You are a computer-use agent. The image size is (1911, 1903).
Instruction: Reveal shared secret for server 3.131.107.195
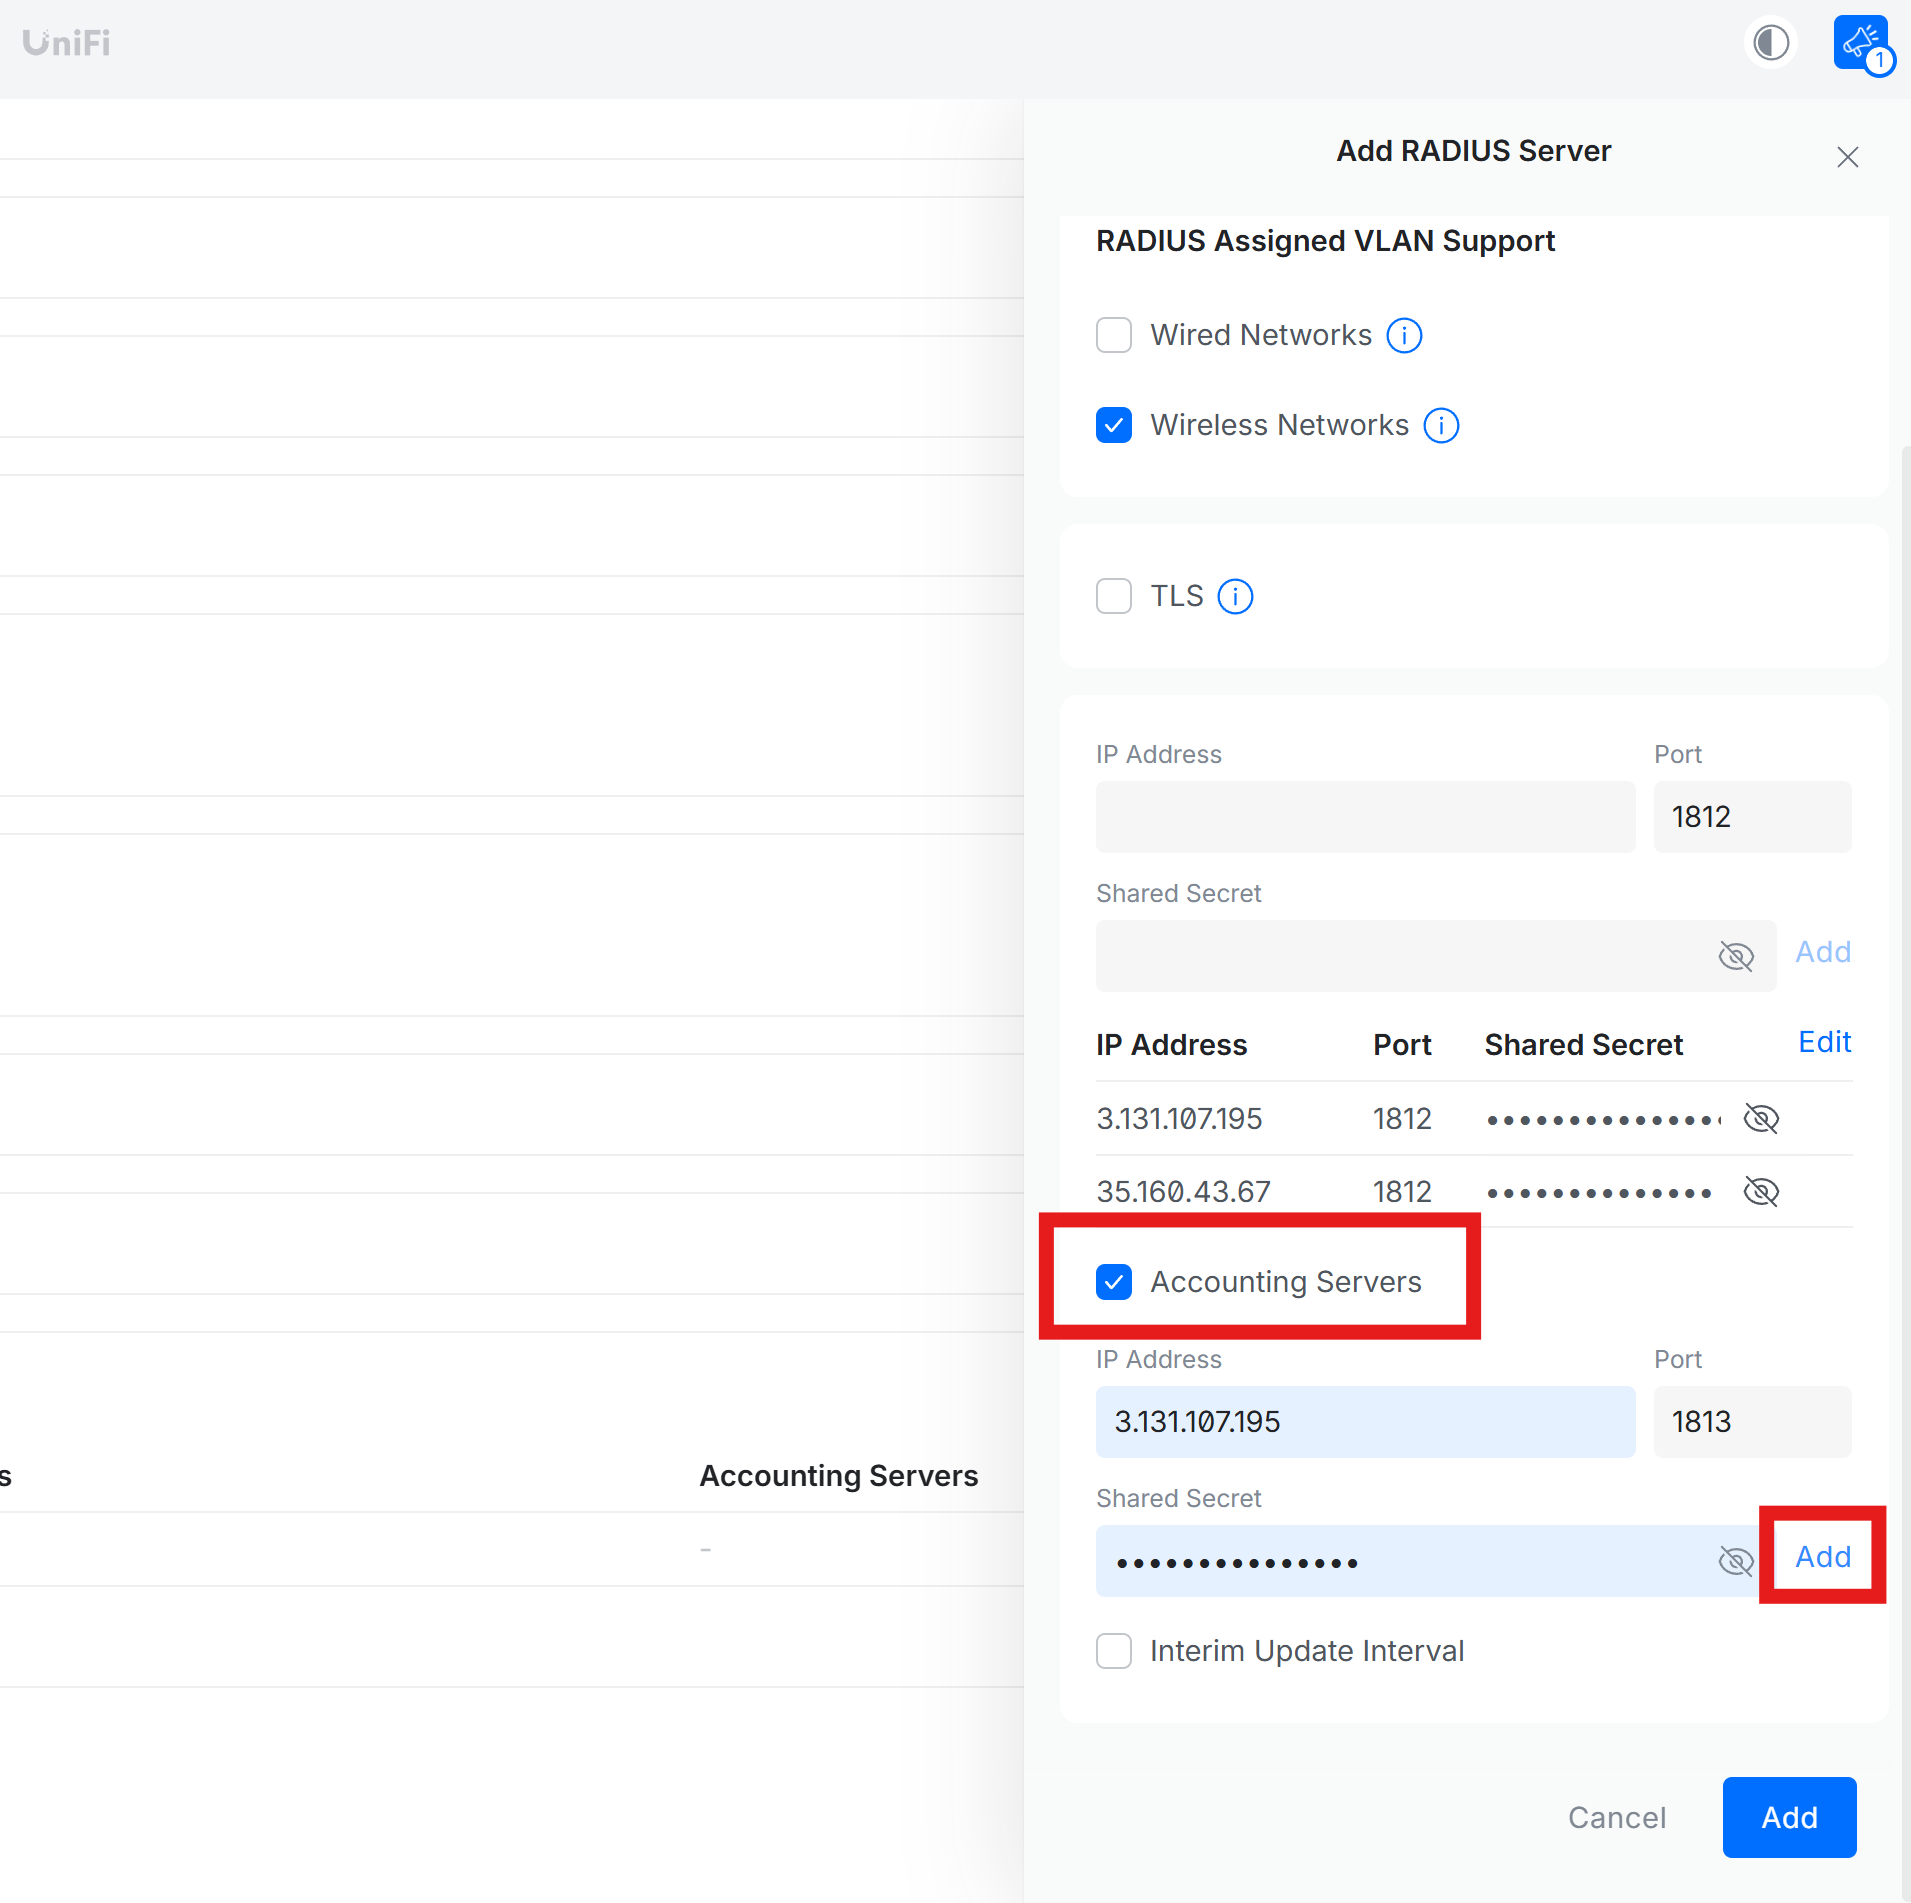pos(1761,1119)
